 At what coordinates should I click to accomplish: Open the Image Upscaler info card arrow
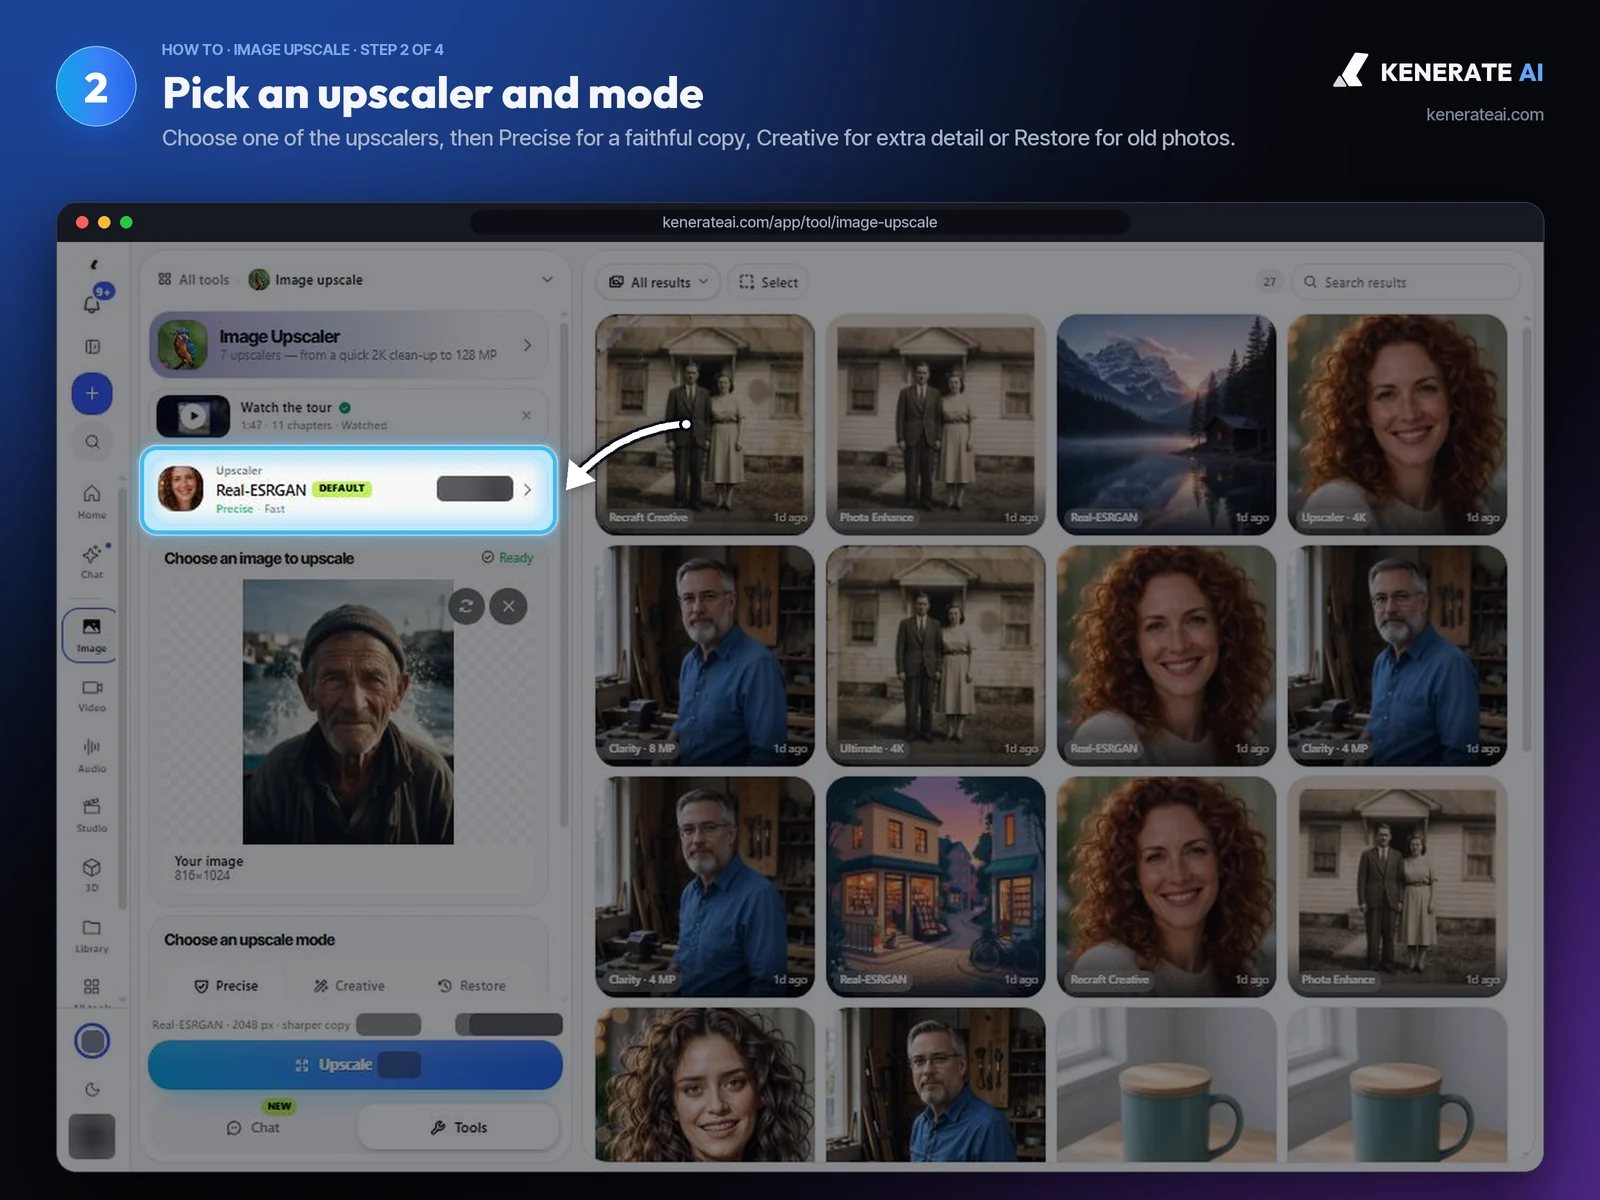pyautogui.click(x=527, y=345)
